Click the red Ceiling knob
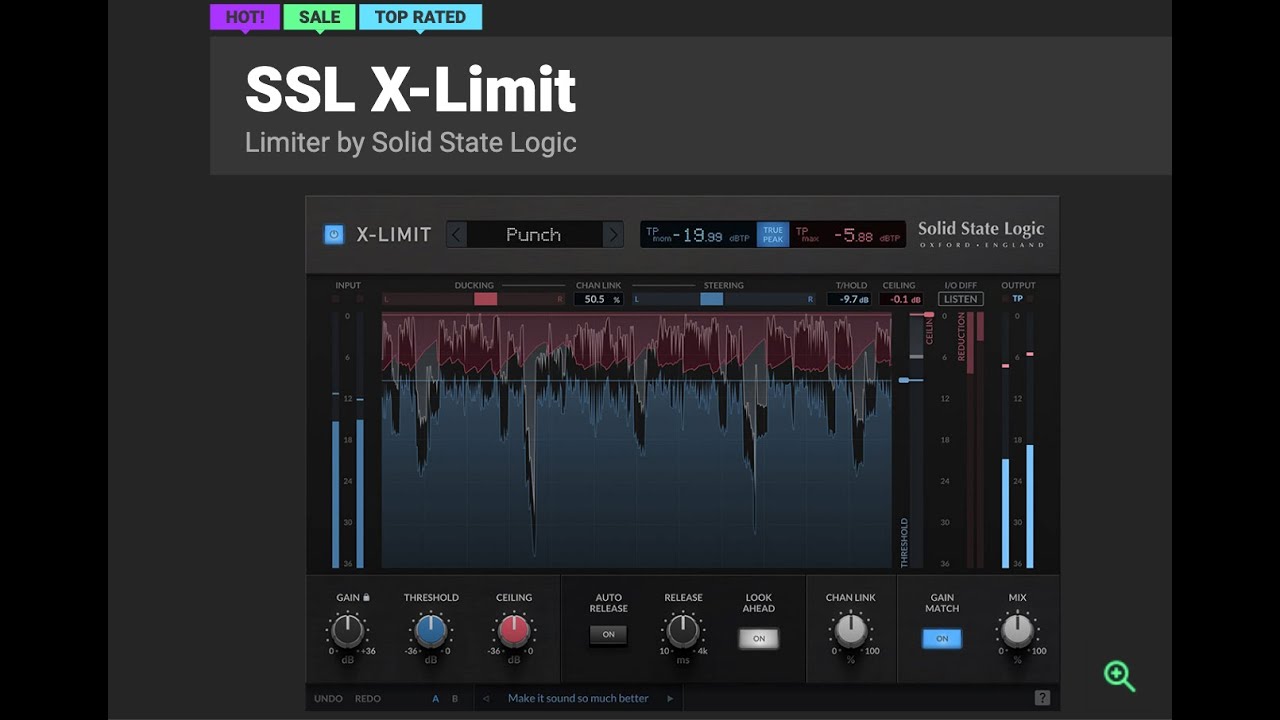The height and width of the screenshot is (720, 1280). 514,631
